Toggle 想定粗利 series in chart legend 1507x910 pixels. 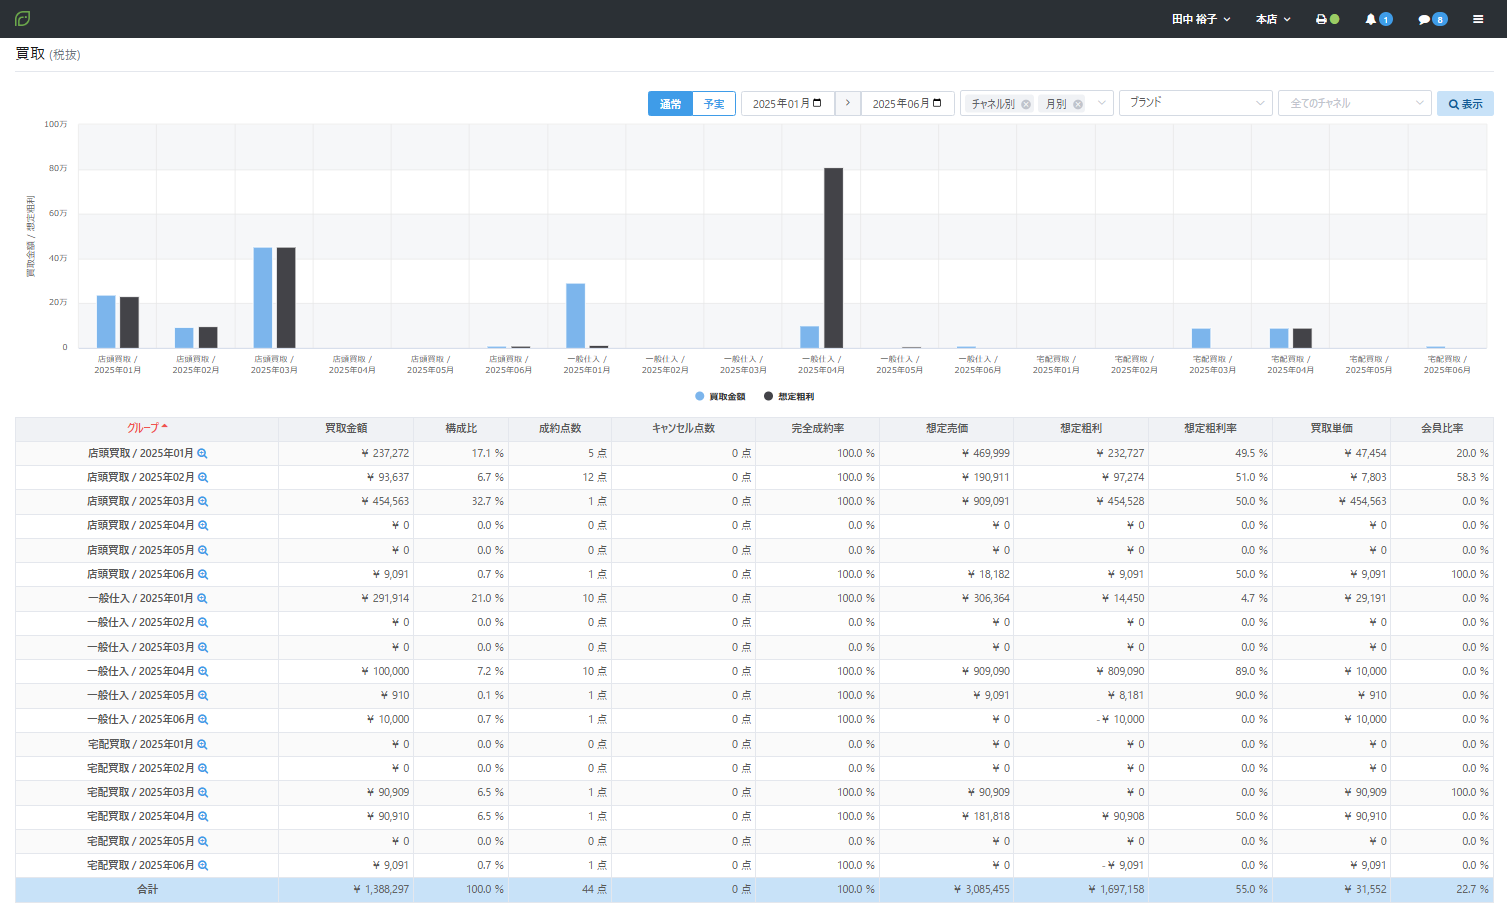(789, 397)
